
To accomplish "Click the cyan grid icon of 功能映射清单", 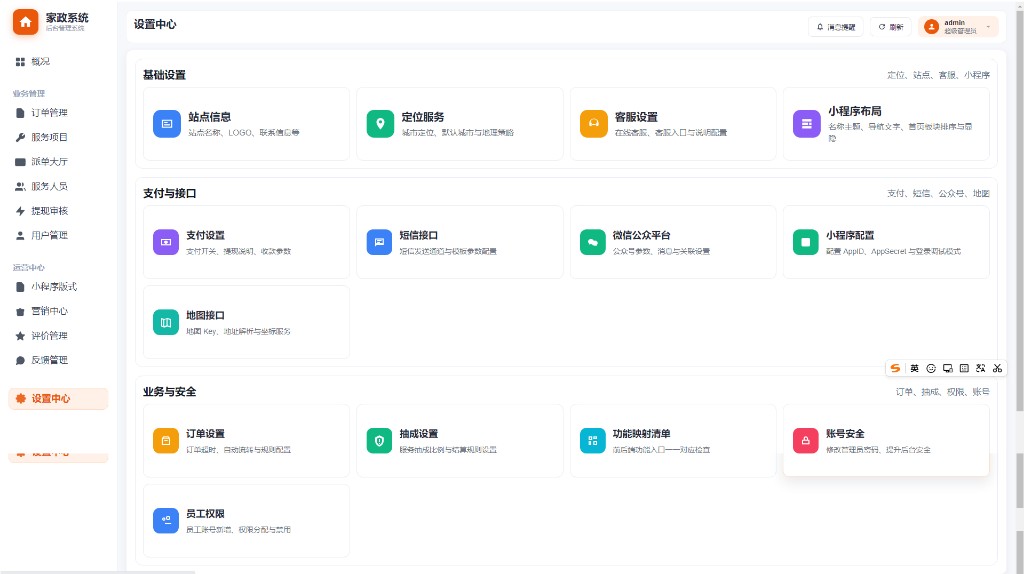I will click(x=592, y=441).
